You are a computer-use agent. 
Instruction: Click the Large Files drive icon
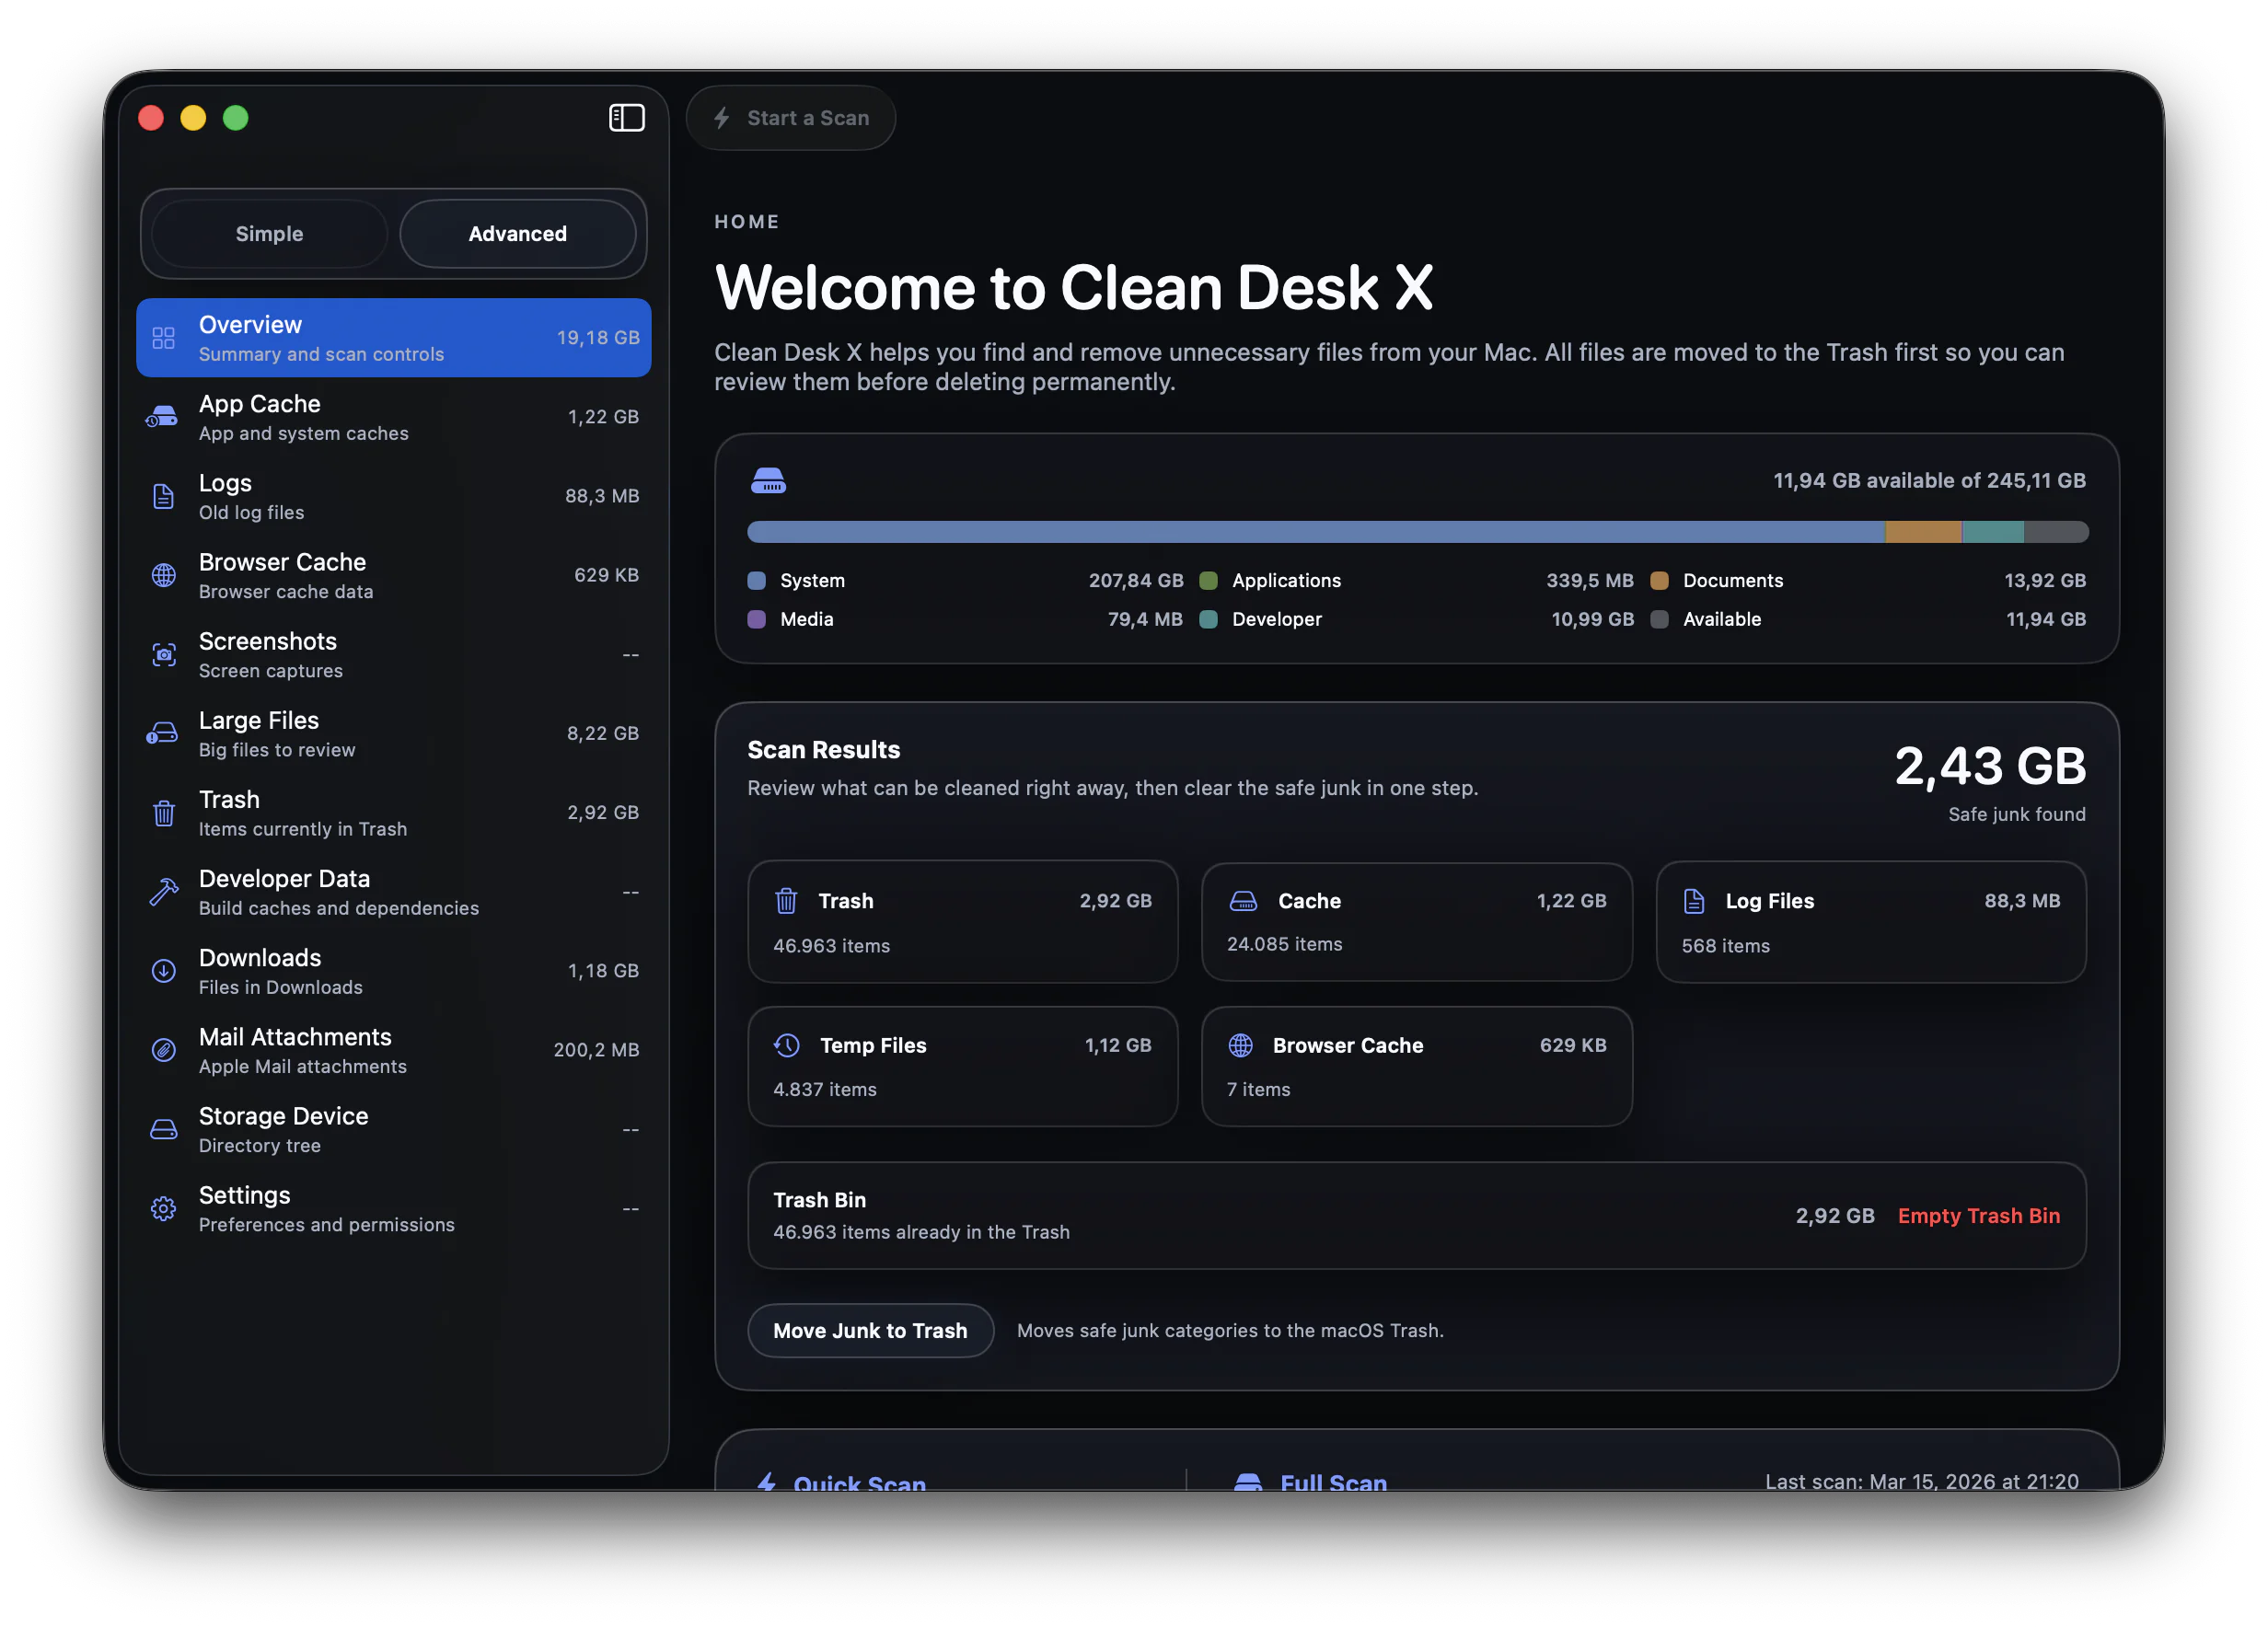point(164,734)
